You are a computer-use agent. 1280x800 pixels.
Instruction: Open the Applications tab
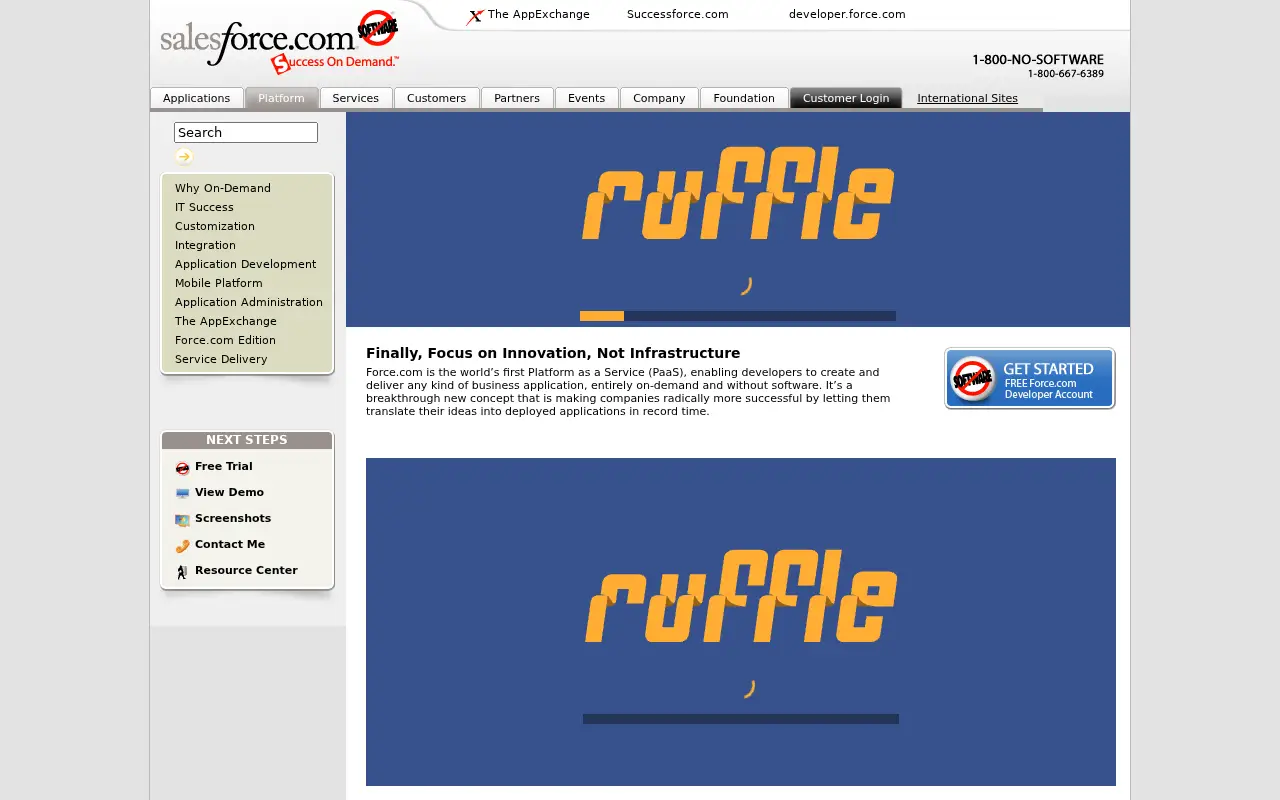[x=197, y=98]
